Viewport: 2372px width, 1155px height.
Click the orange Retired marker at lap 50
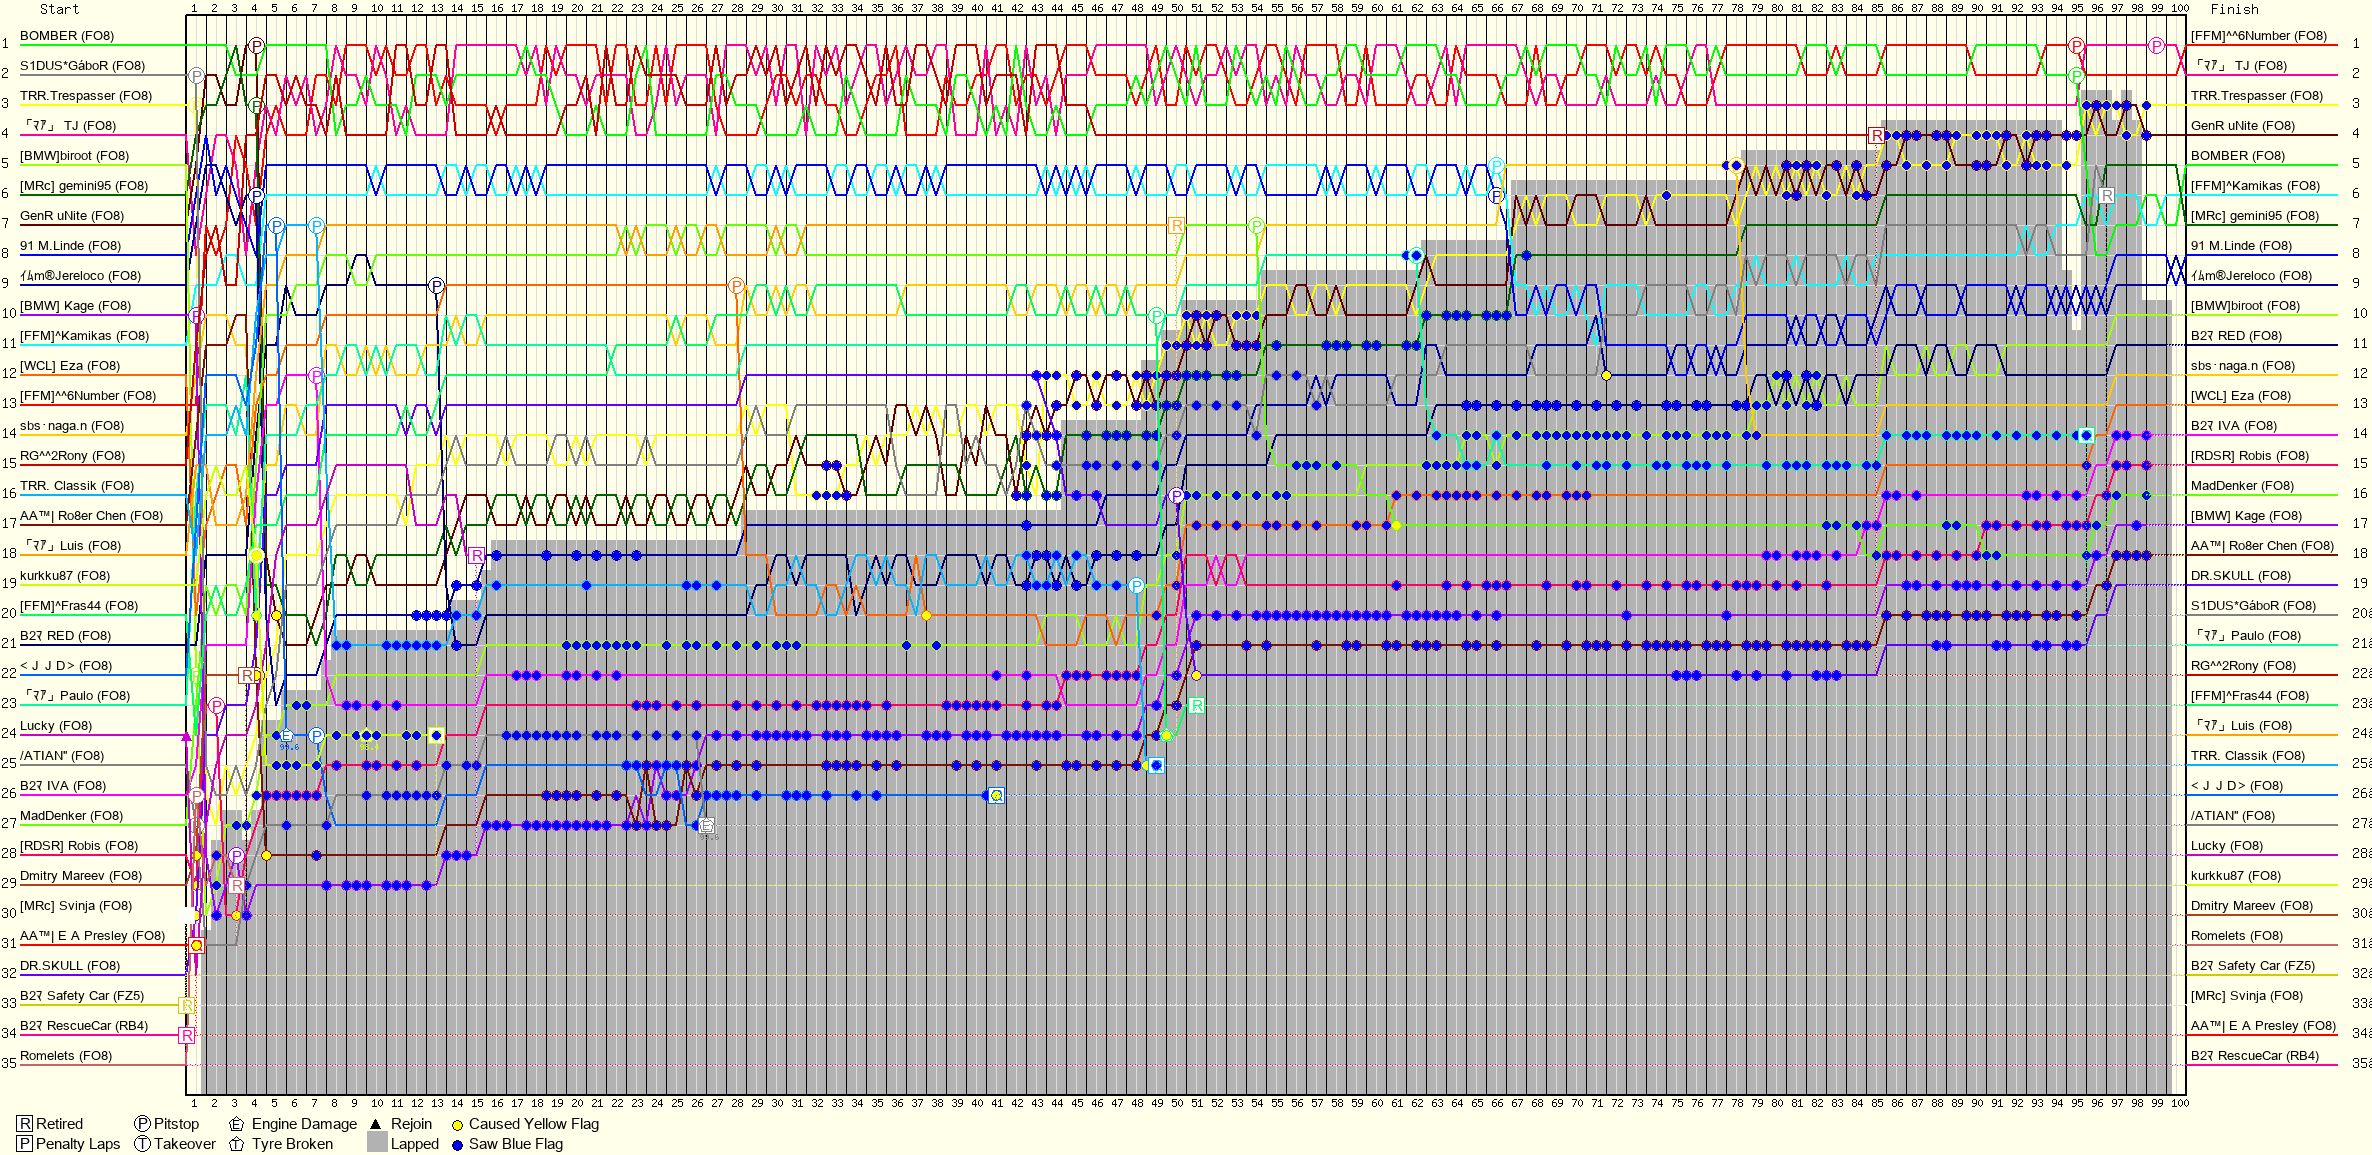coord(1176,225)
